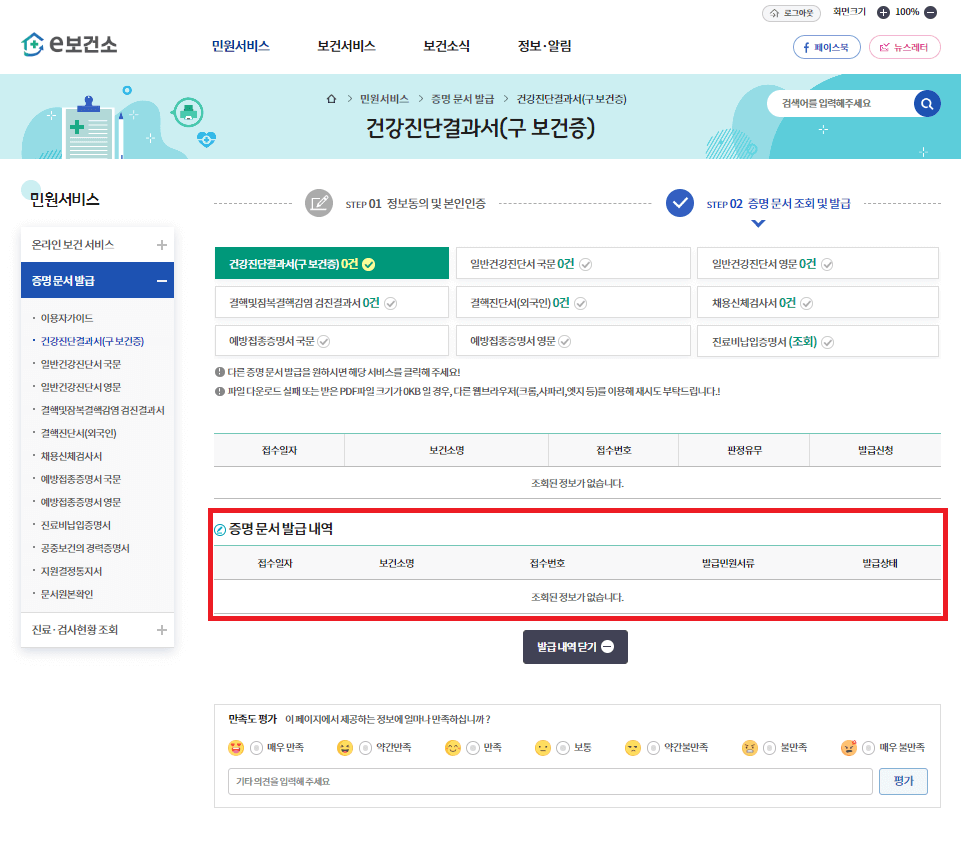Click the 발급 내역 닫기 button
Image resolution: width=961 pixels, height=841 pixels.
coord(575,646)
